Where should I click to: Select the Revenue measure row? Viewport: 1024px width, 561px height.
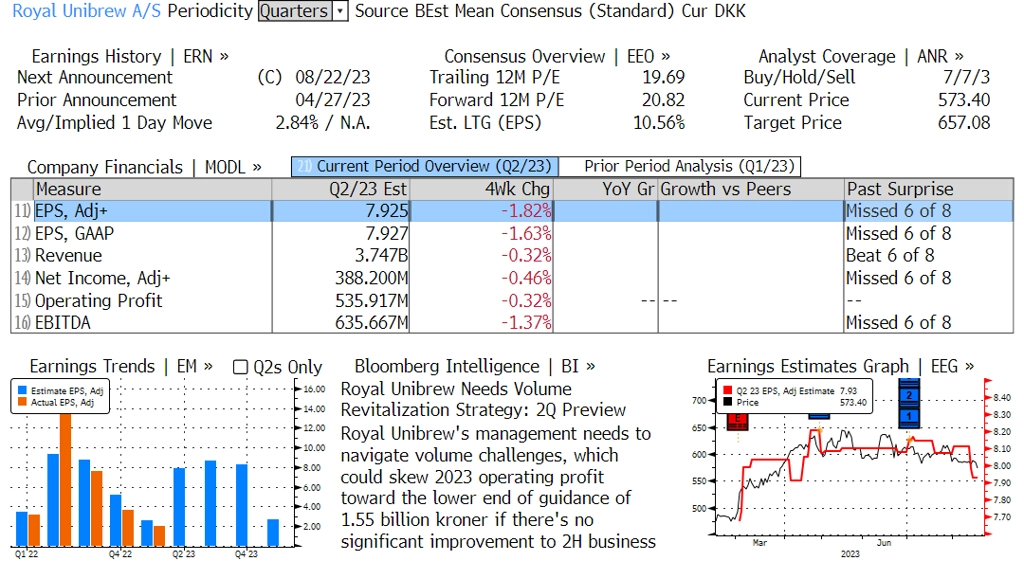[x=512, y=255]
